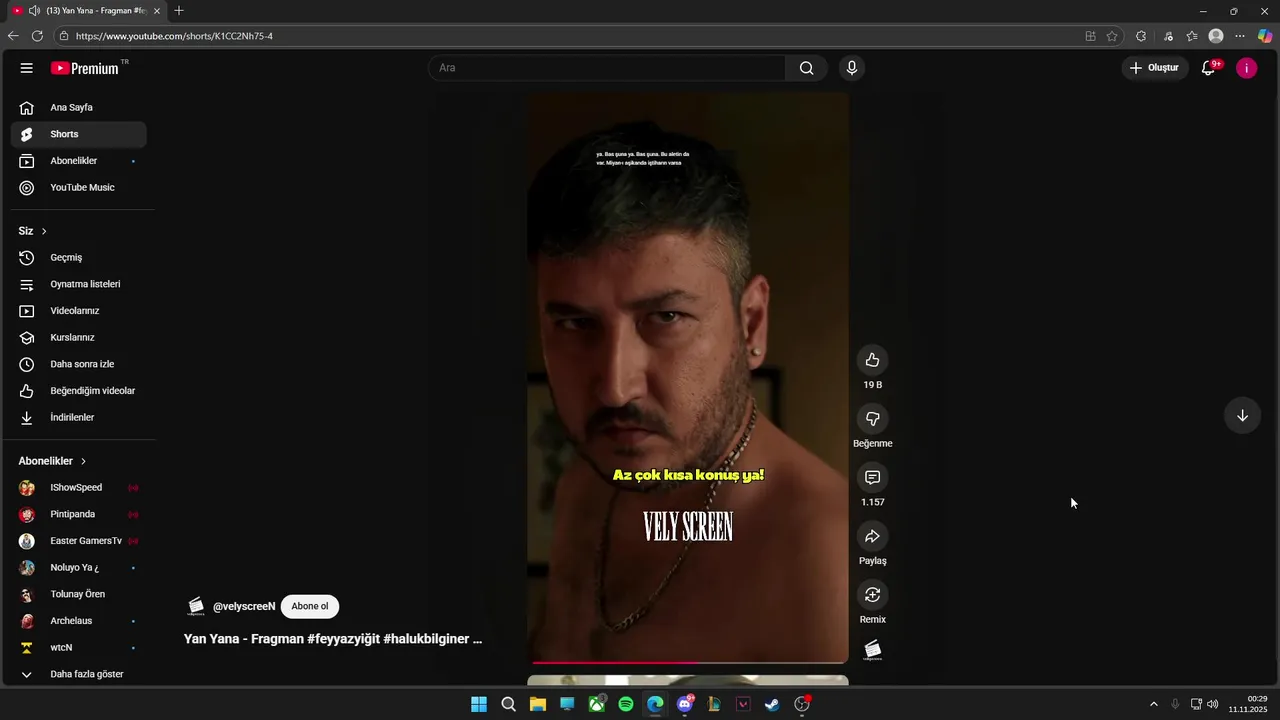The image size is (1280, 720).
Task: Open Kurslarınız in the sidebar
Action: click(79, 337)
